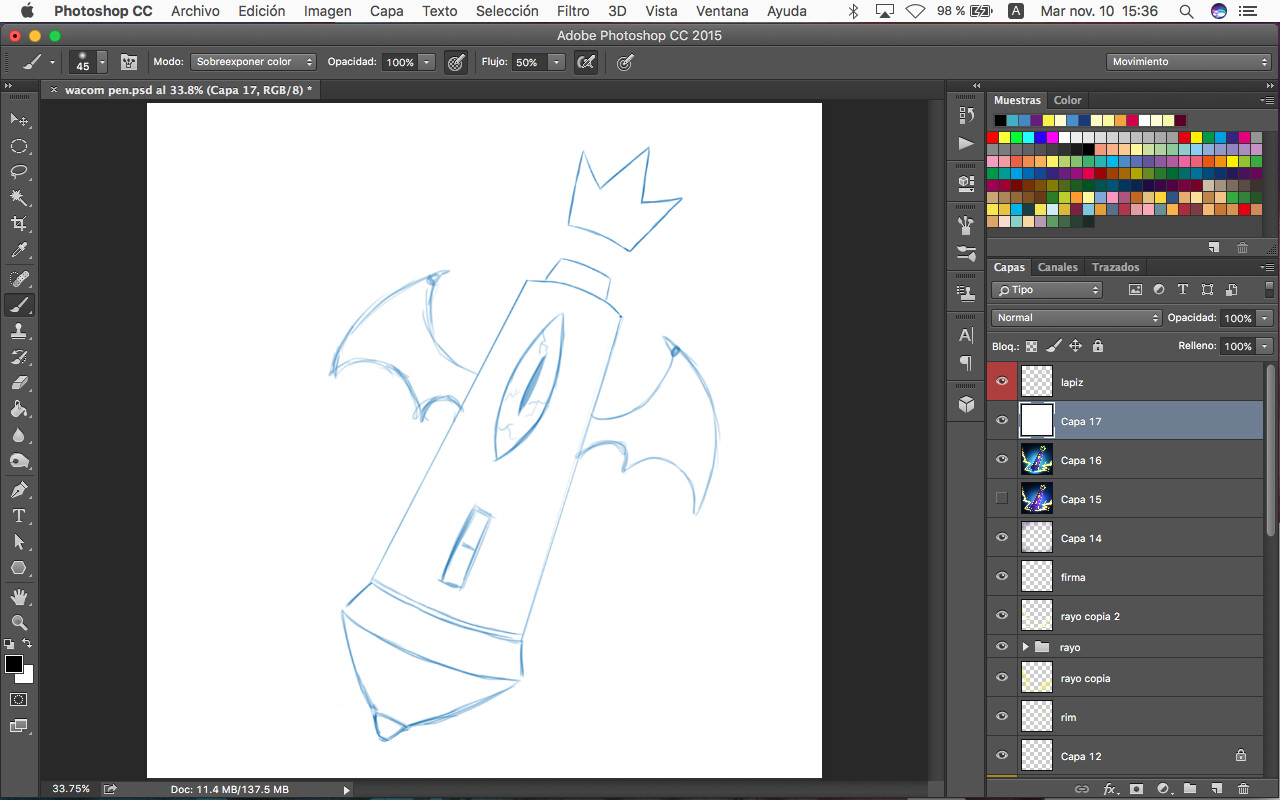Select the Paint Bucket tool
Image resolution: width=1280 pixels, height=800 pixels.
pyautogui.click(x=19, y=409)
